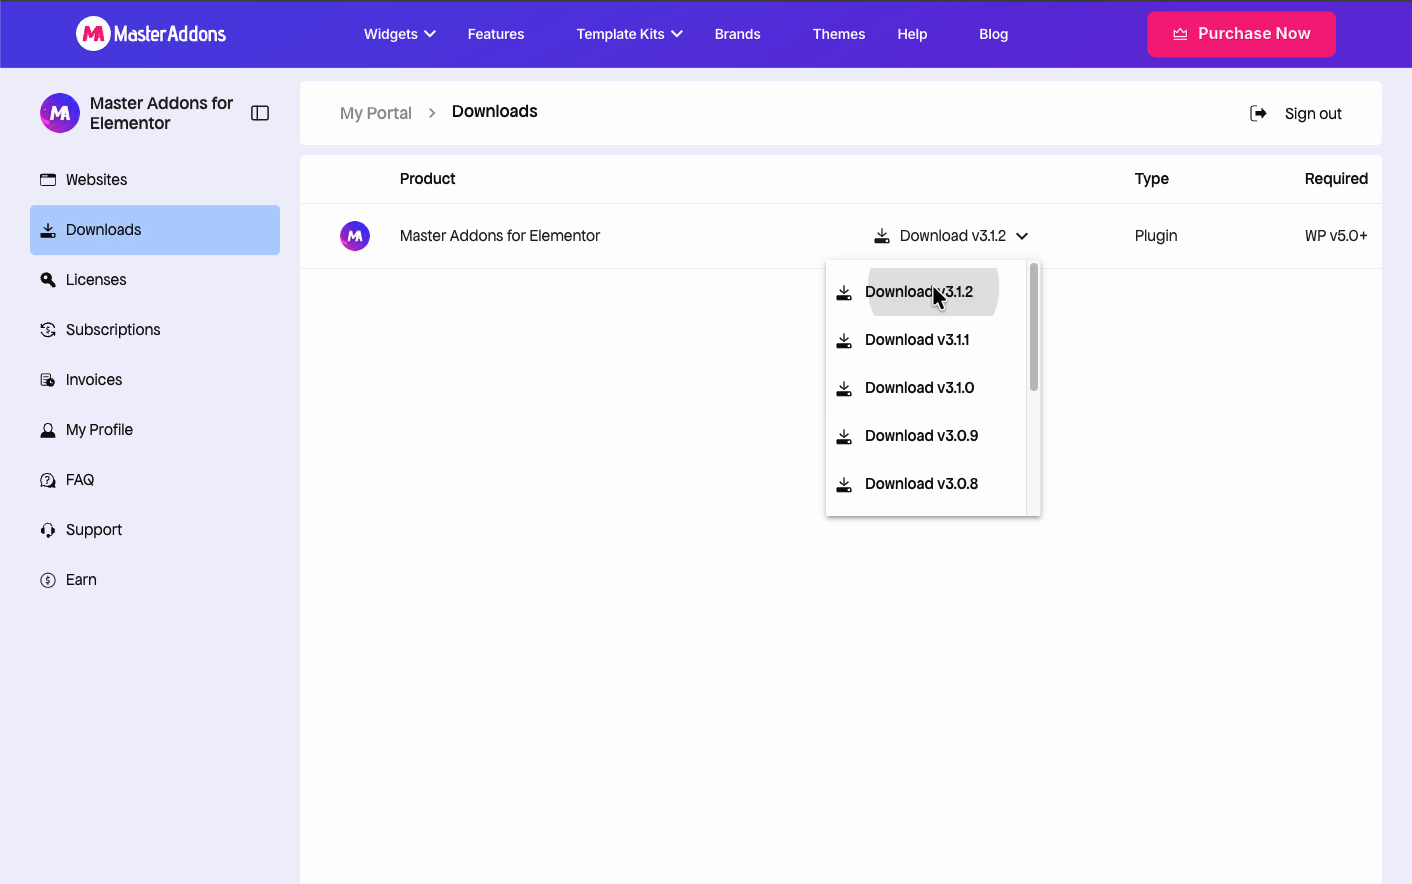
Task: Click the Licenses key icon
Action: 48,280
